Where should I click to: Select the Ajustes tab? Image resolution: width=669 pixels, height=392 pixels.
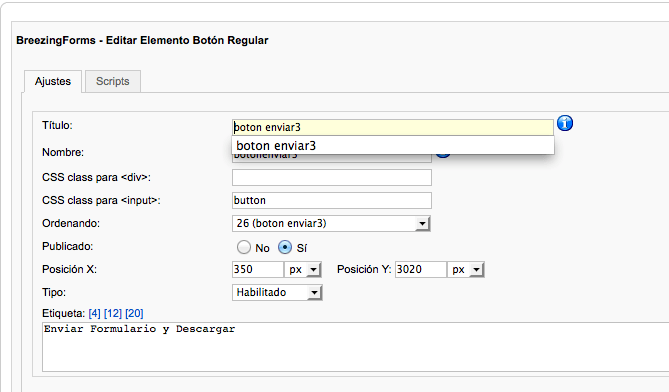click(53, 81)
